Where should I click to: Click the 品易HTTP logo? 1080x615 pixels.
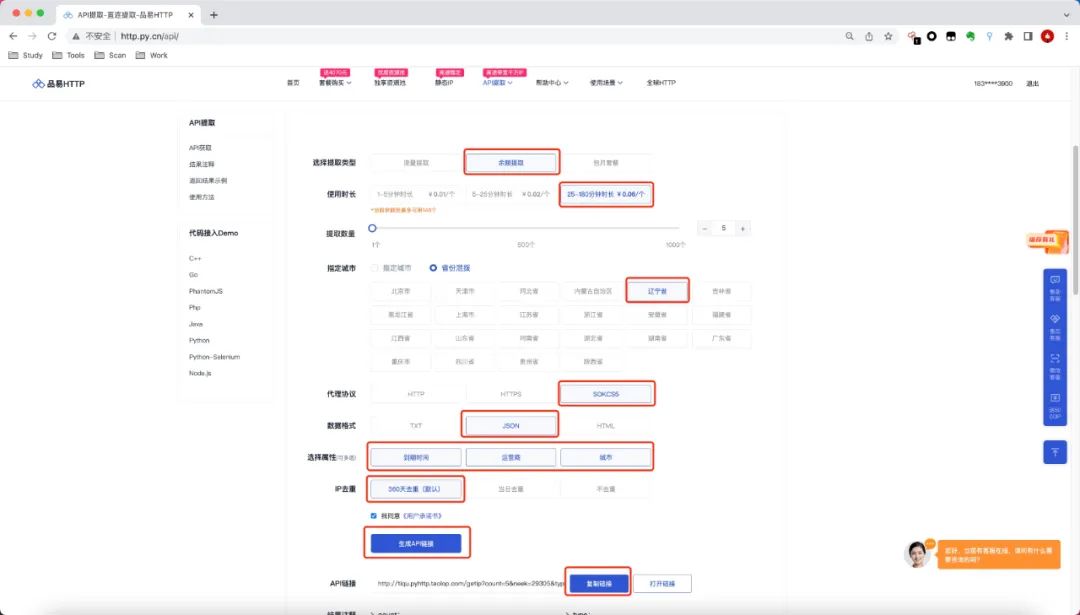click(x=59, y=83)
